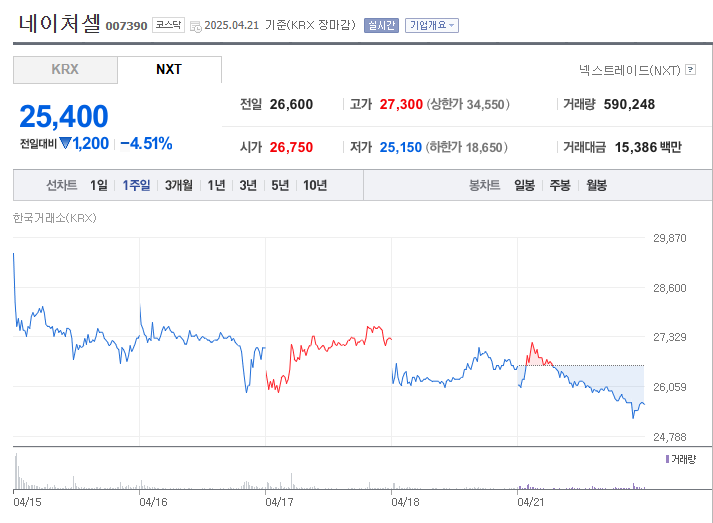Click the calendar icon beside 2025.04.21
The width and height of the screenshot is (713, 523).
[196, 26]
